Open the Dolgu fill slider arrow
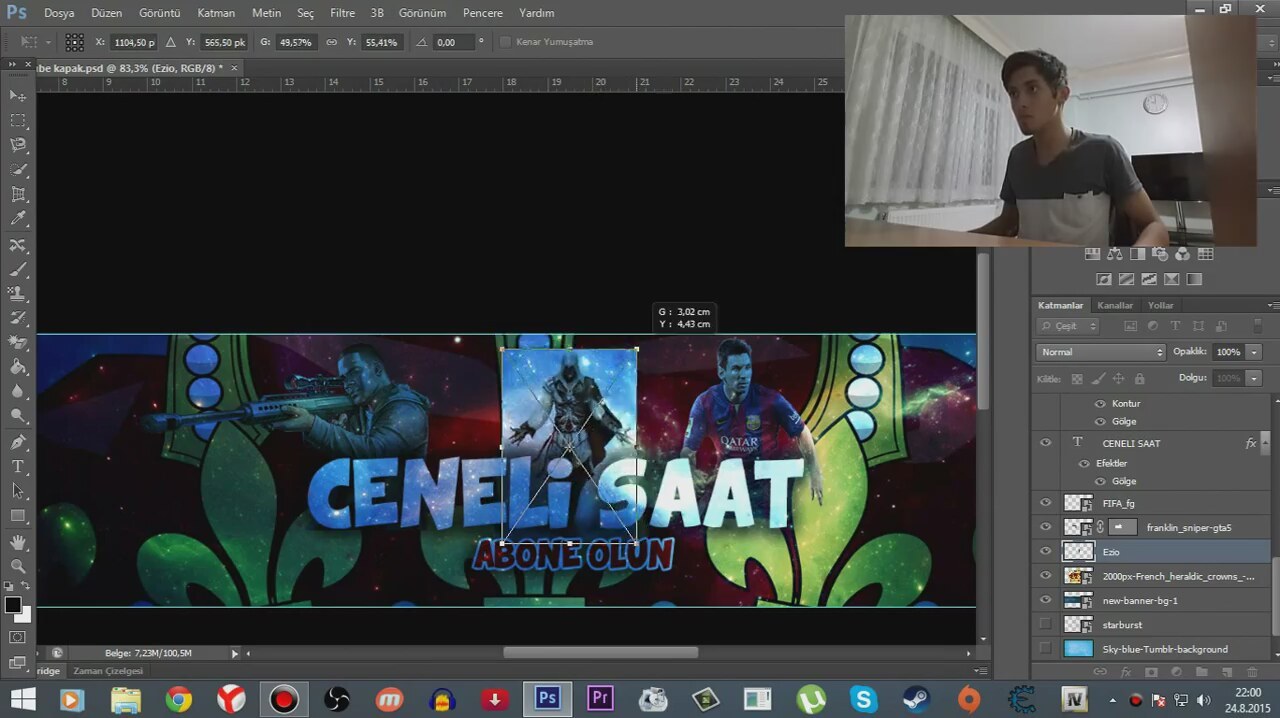Screen dimensions: 1280x718 (x=1254, y=379)
